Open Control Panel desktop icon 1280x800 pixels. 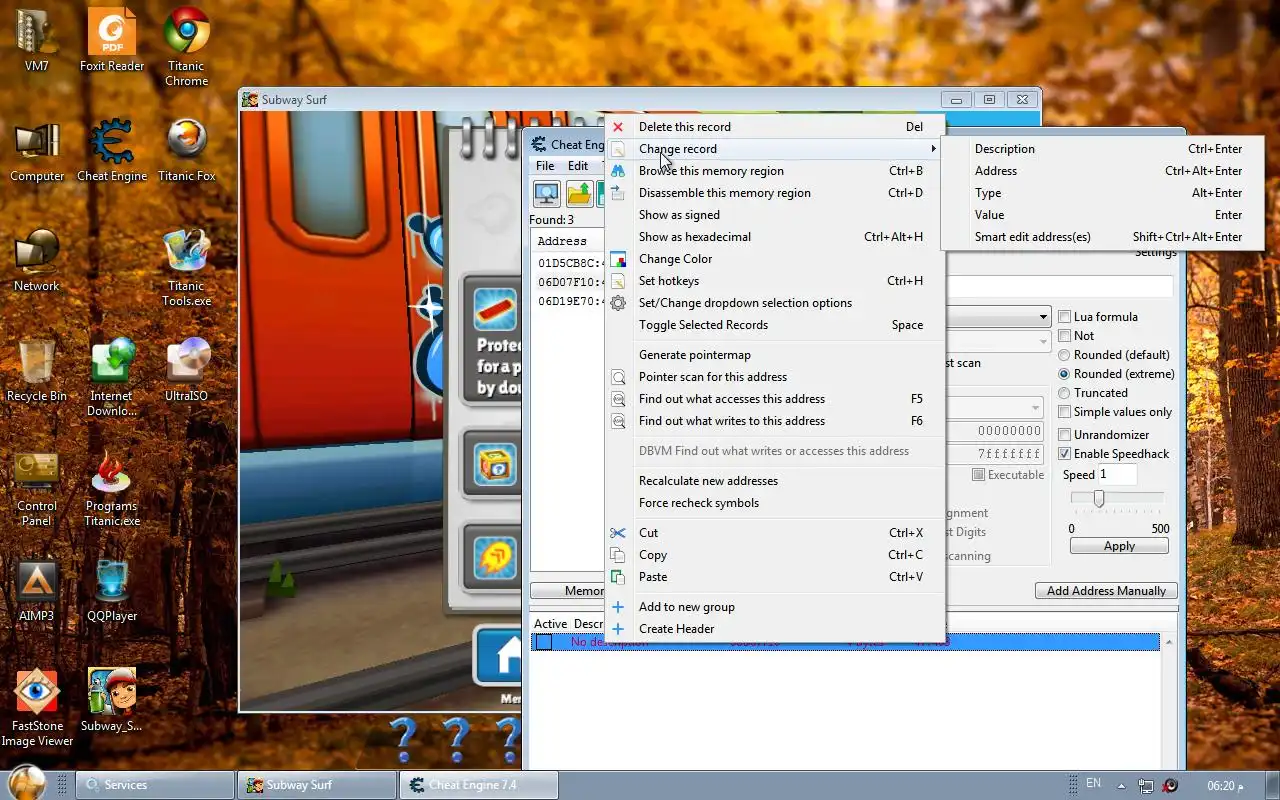click(x=37, y=488)
